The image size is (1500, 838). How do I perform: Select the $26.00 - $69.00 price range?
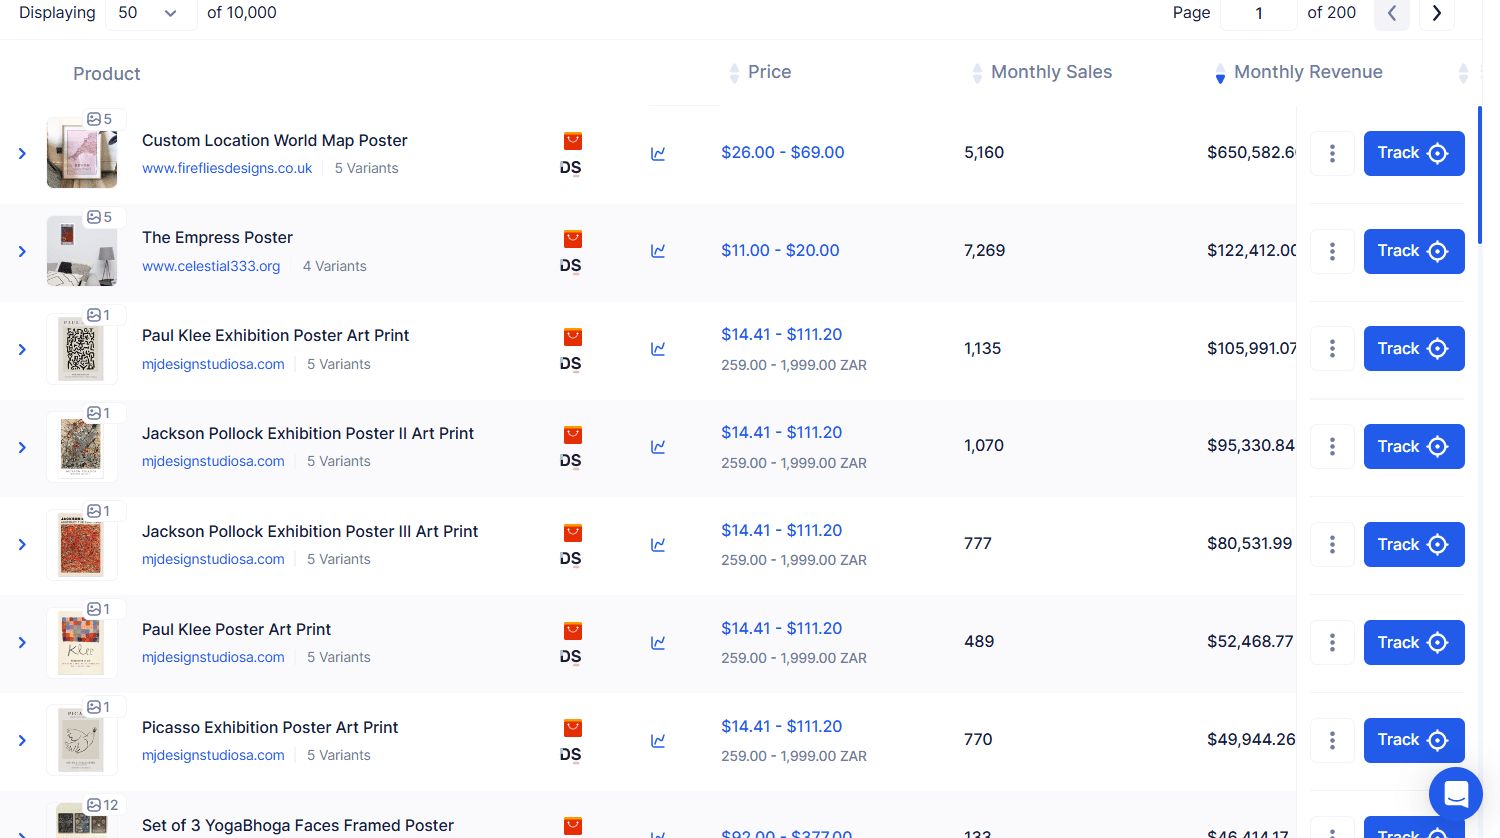783,153
